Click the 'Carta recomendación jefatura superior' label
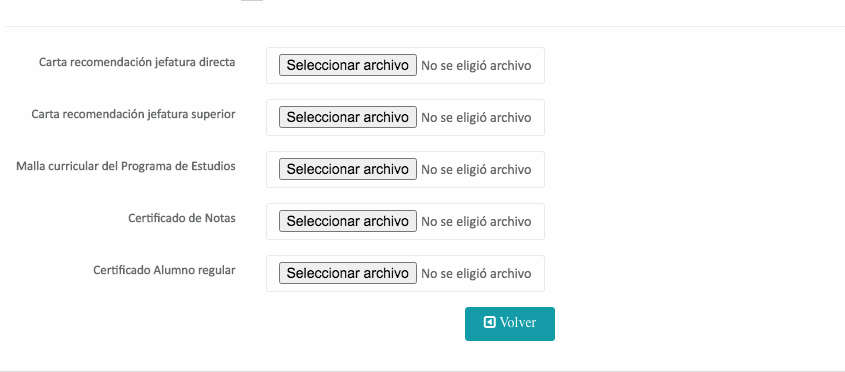This screenshot has width=845, height=372. point(133,114)
